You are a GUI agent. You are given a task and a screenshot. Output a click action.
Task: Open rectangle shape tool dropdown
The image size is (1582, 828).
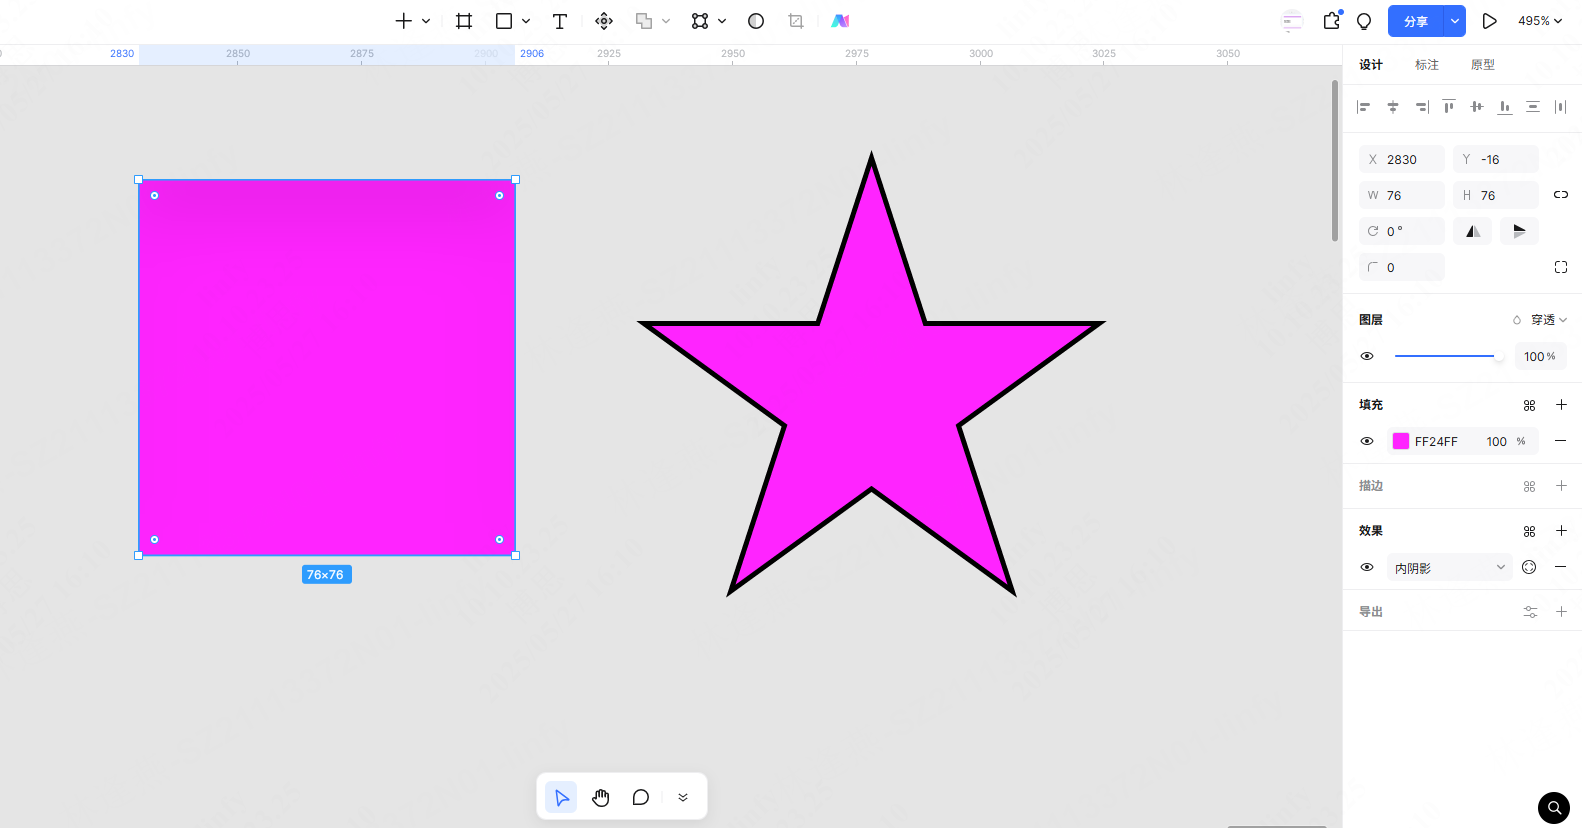(526, 21)
